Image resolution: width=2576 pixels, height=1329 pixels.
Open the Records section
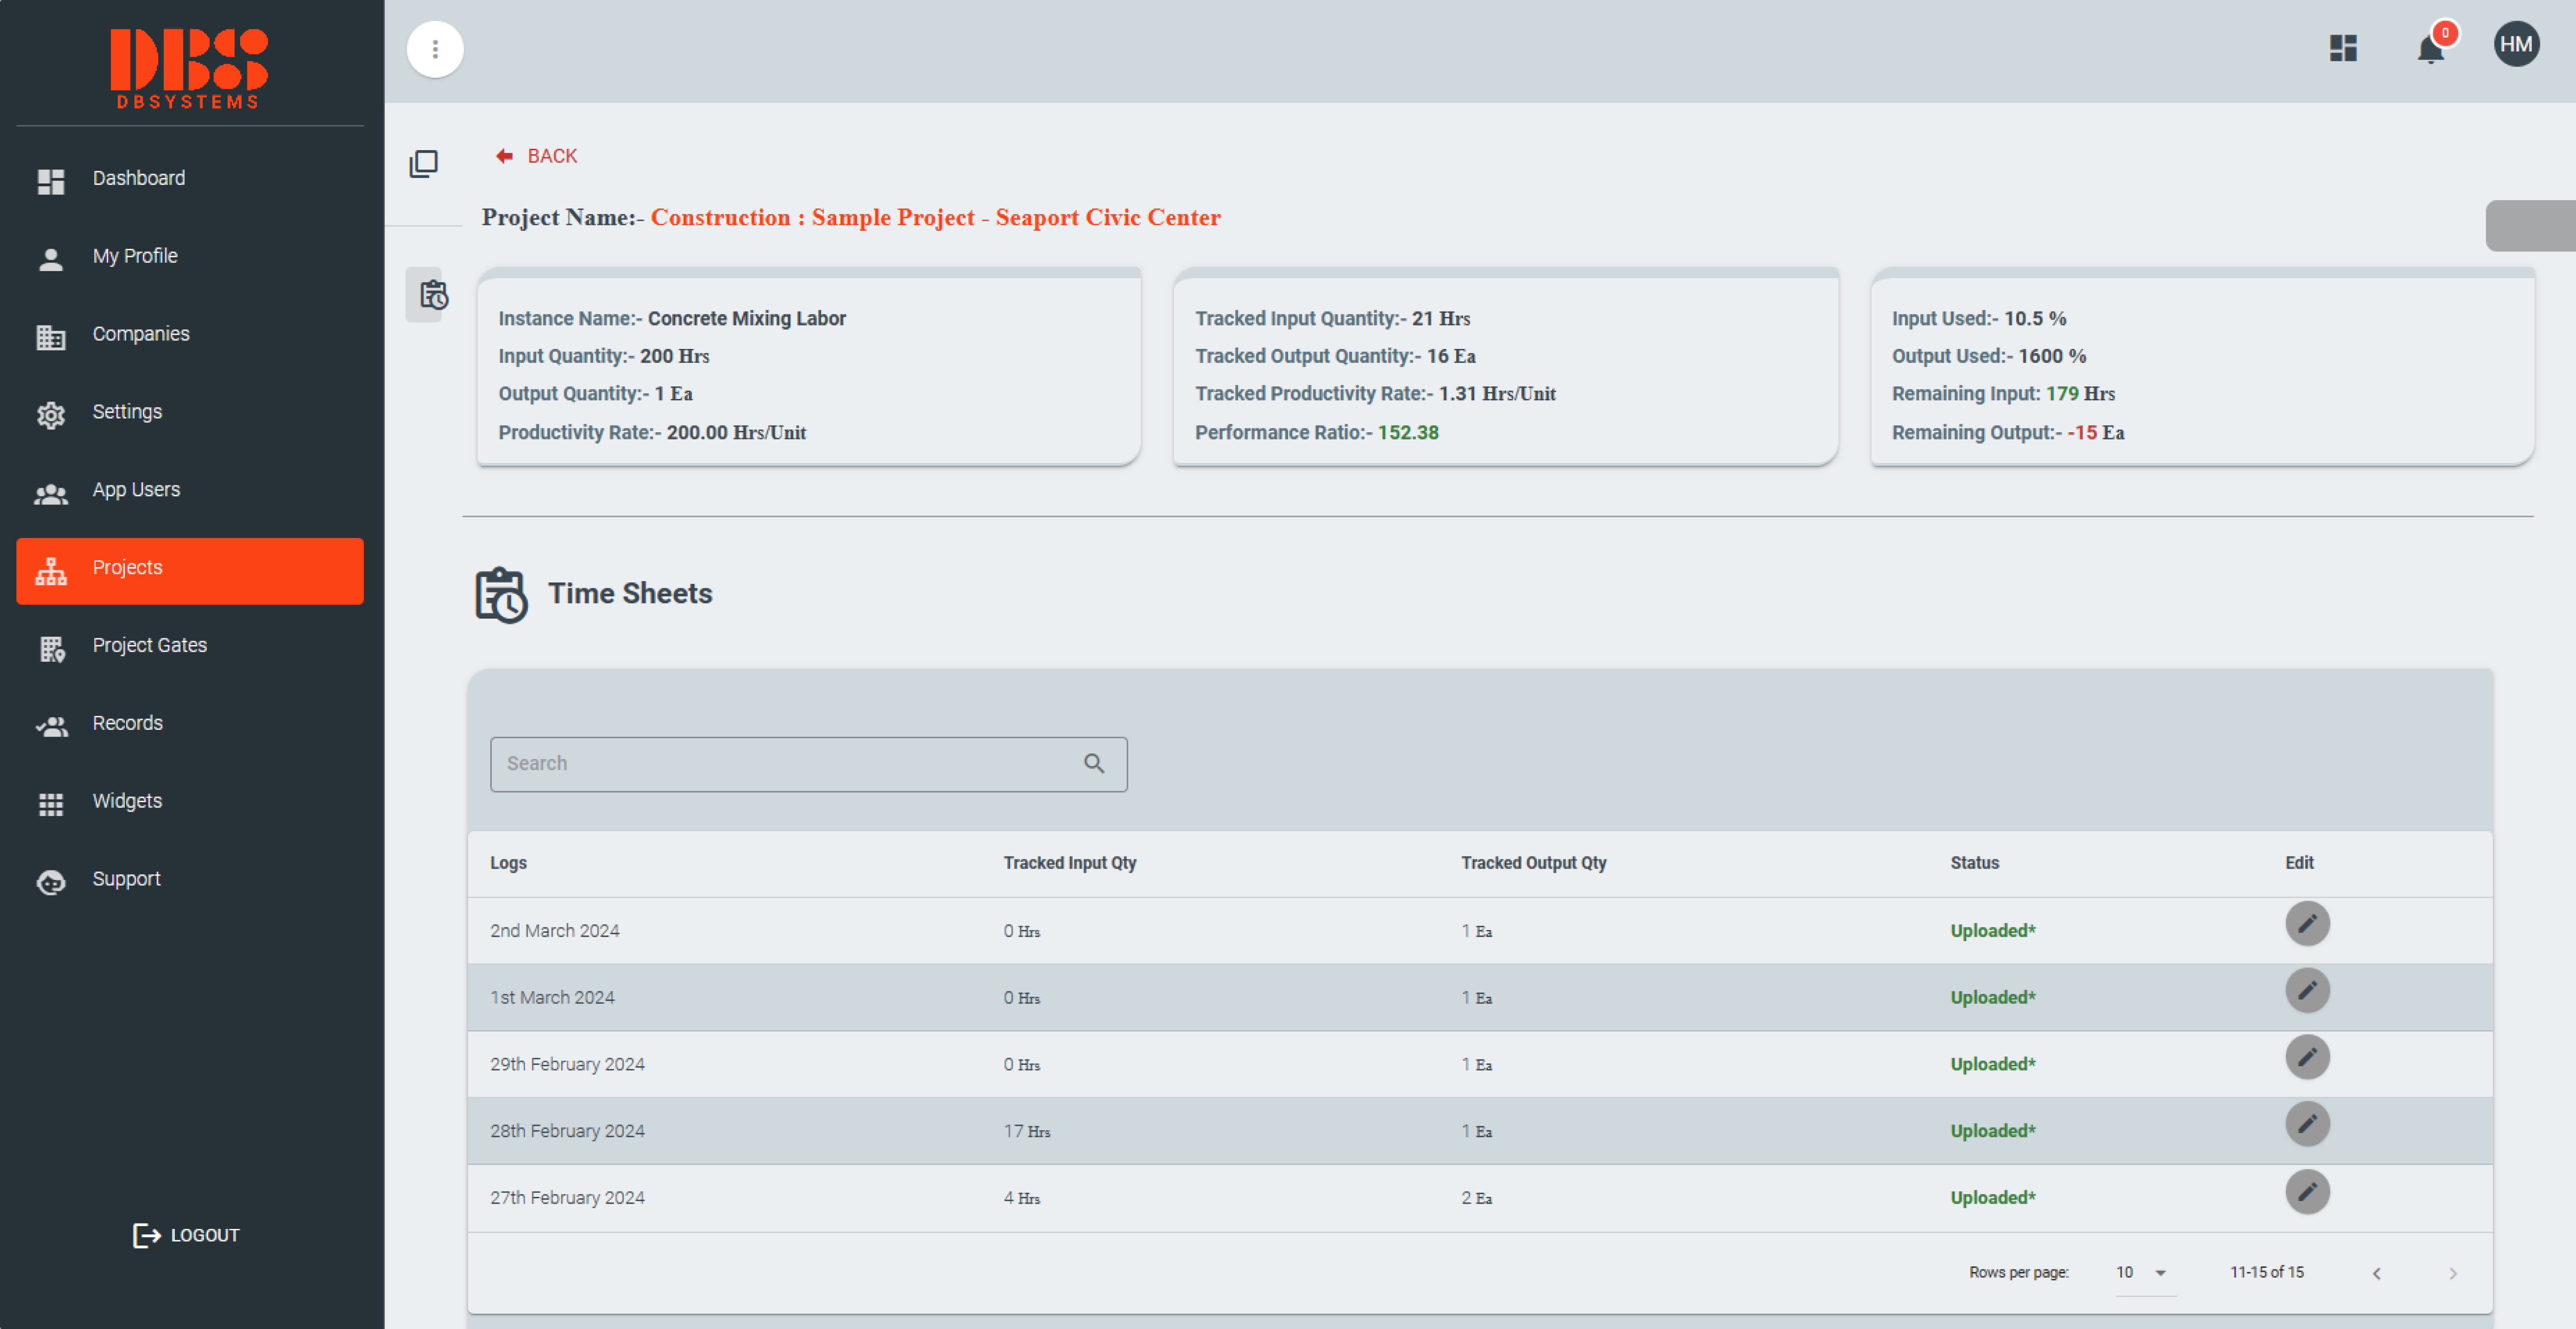pos(127,722)
